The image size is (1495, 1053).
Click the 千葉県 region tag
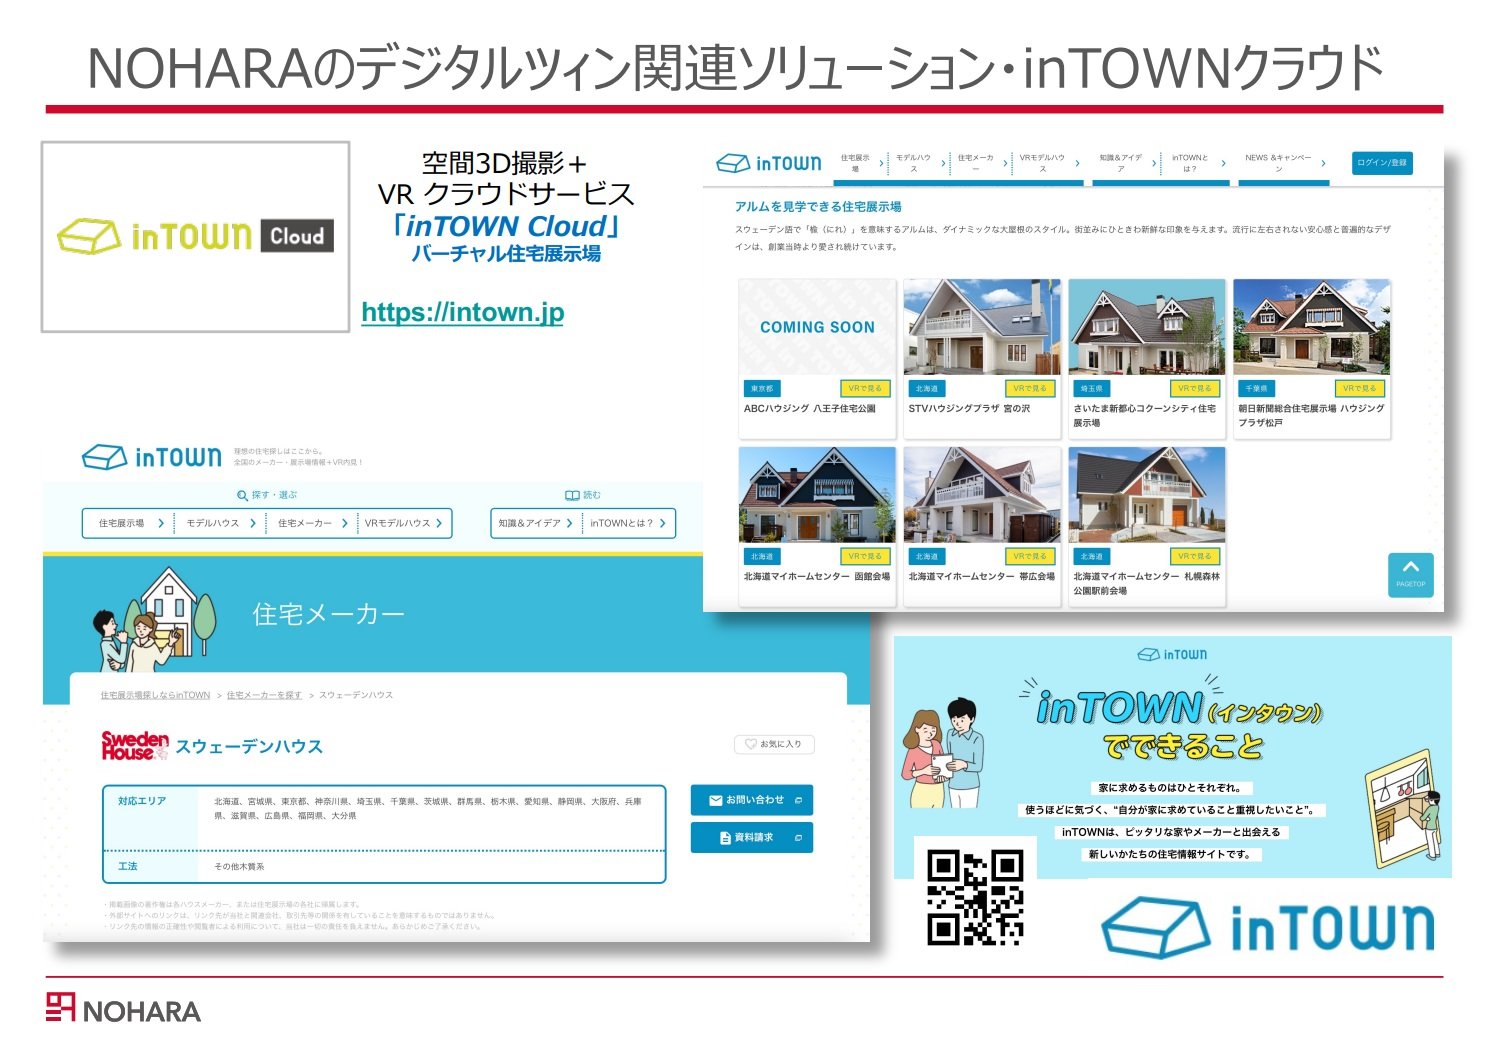click(1257, 388)
